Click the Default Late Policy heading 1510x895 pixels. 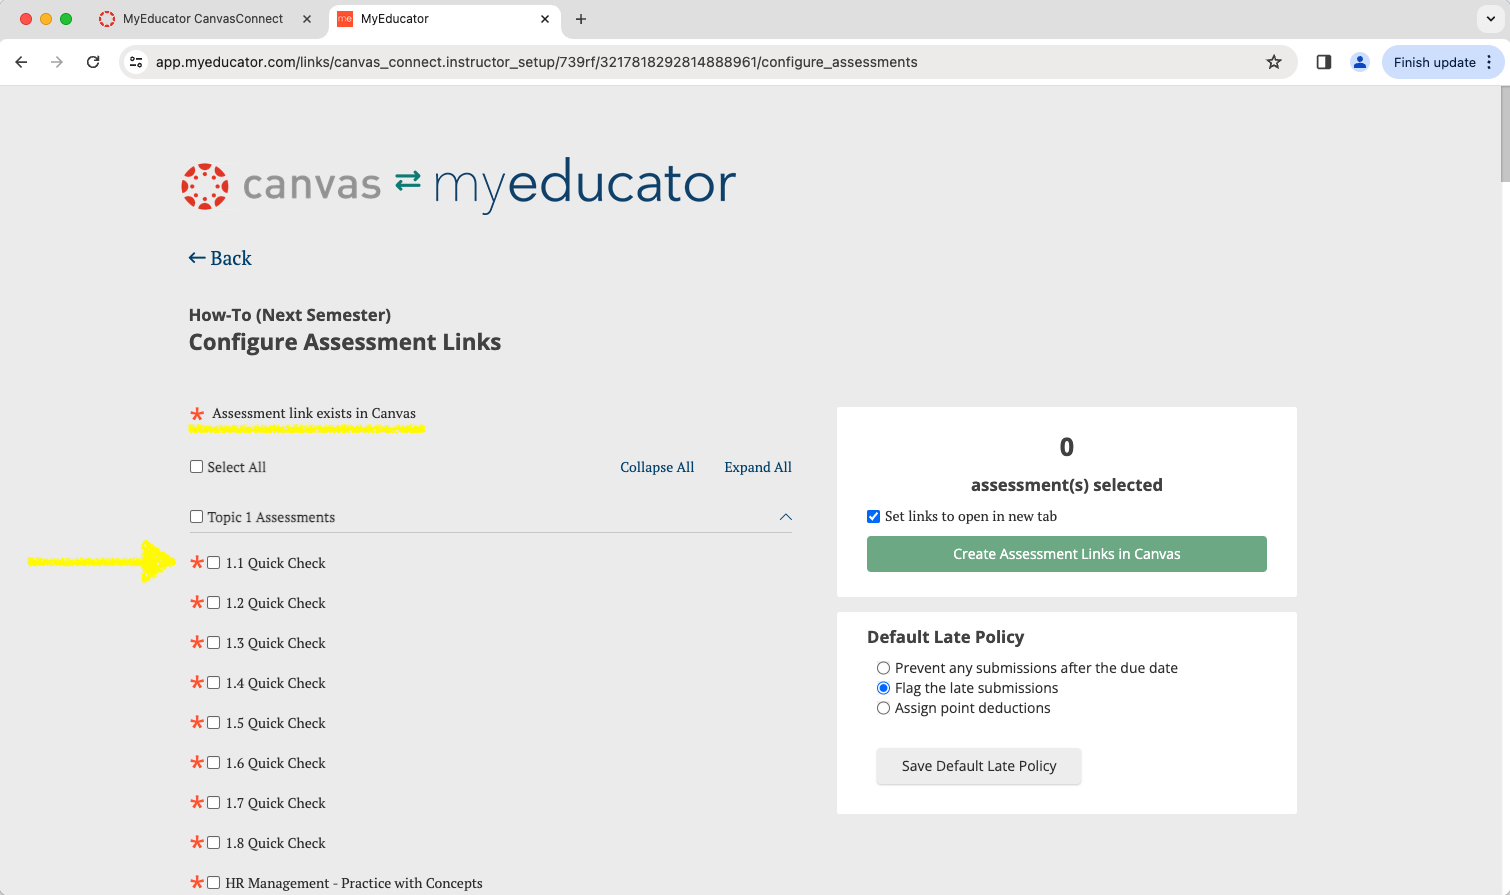pos(945,637)
